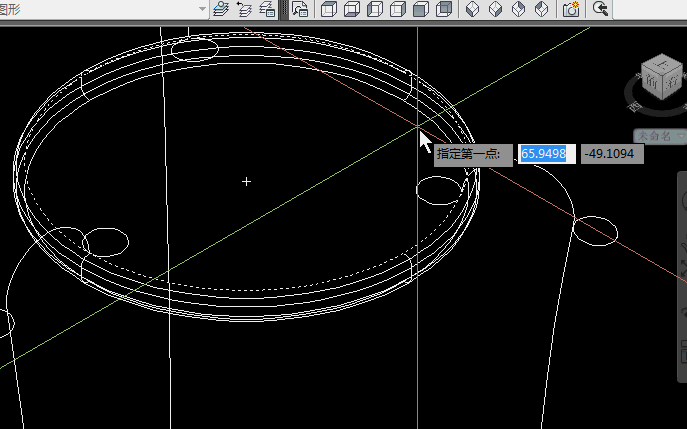Select the Right view icon
Viewport: 687px width, 429px height.
coord(397,9)
